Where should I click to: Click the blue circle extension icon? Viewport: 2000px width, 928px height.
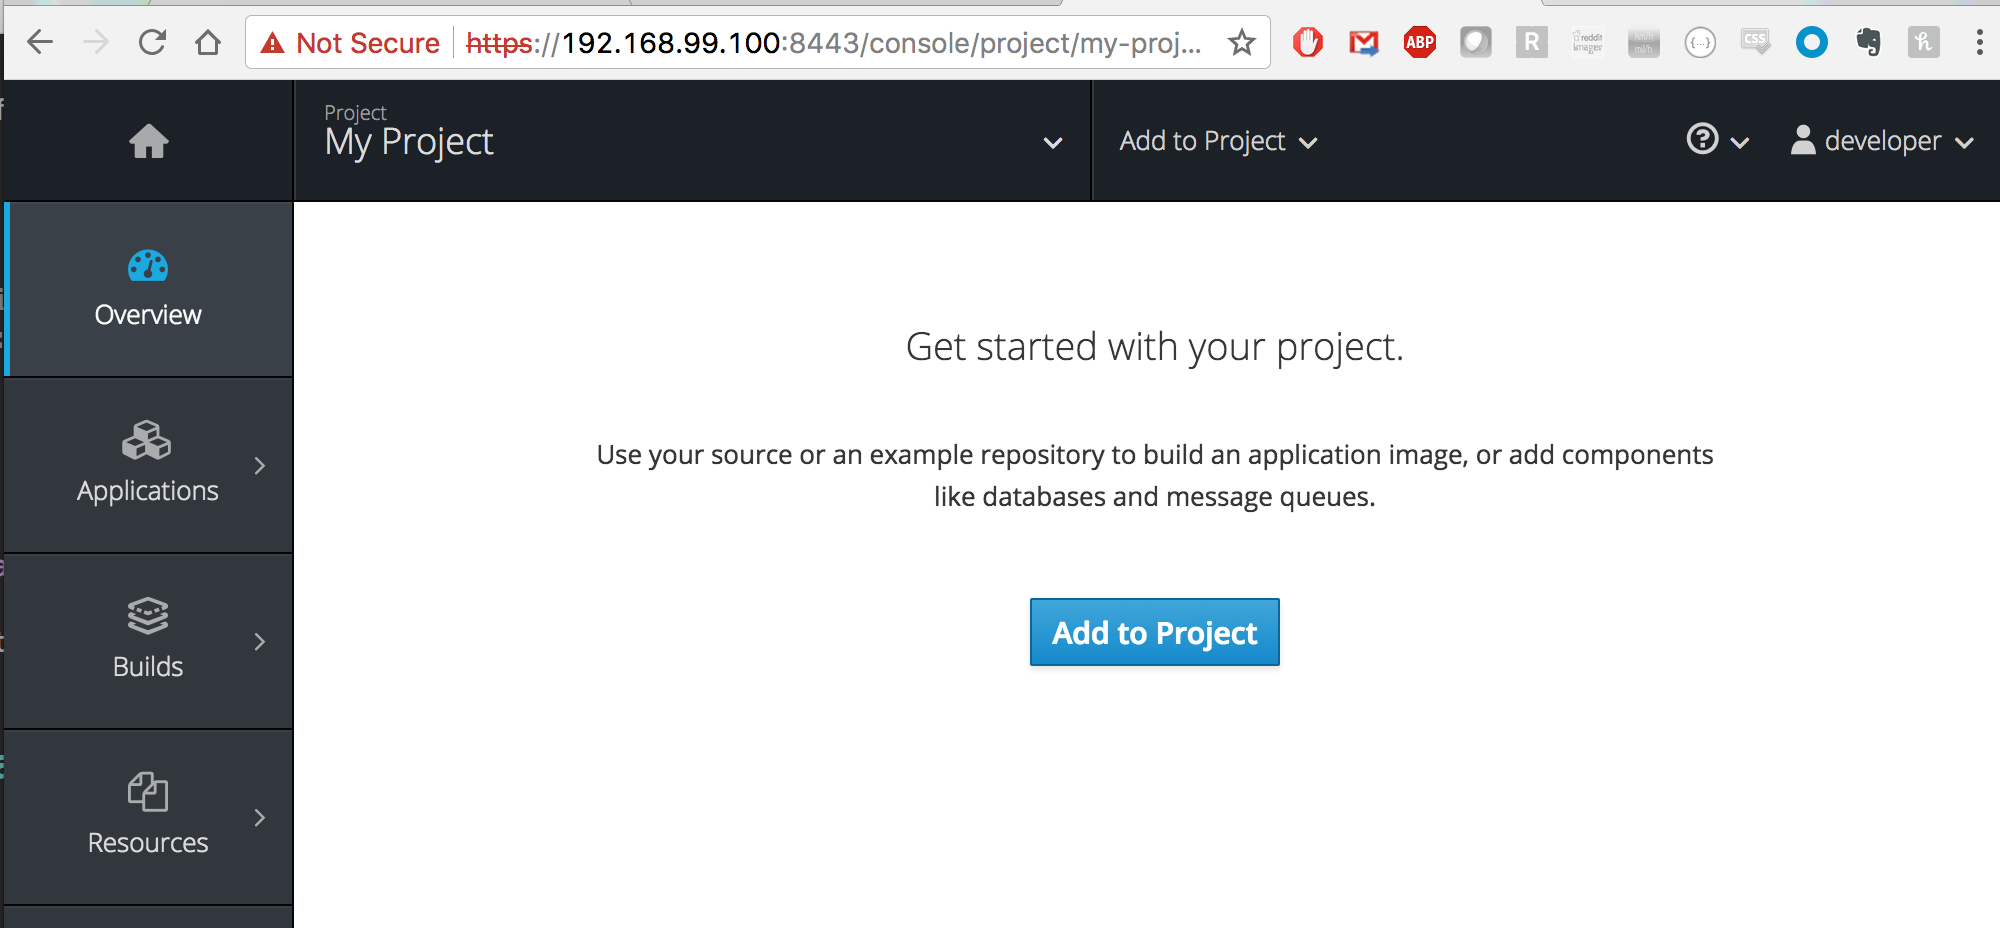1812,42
